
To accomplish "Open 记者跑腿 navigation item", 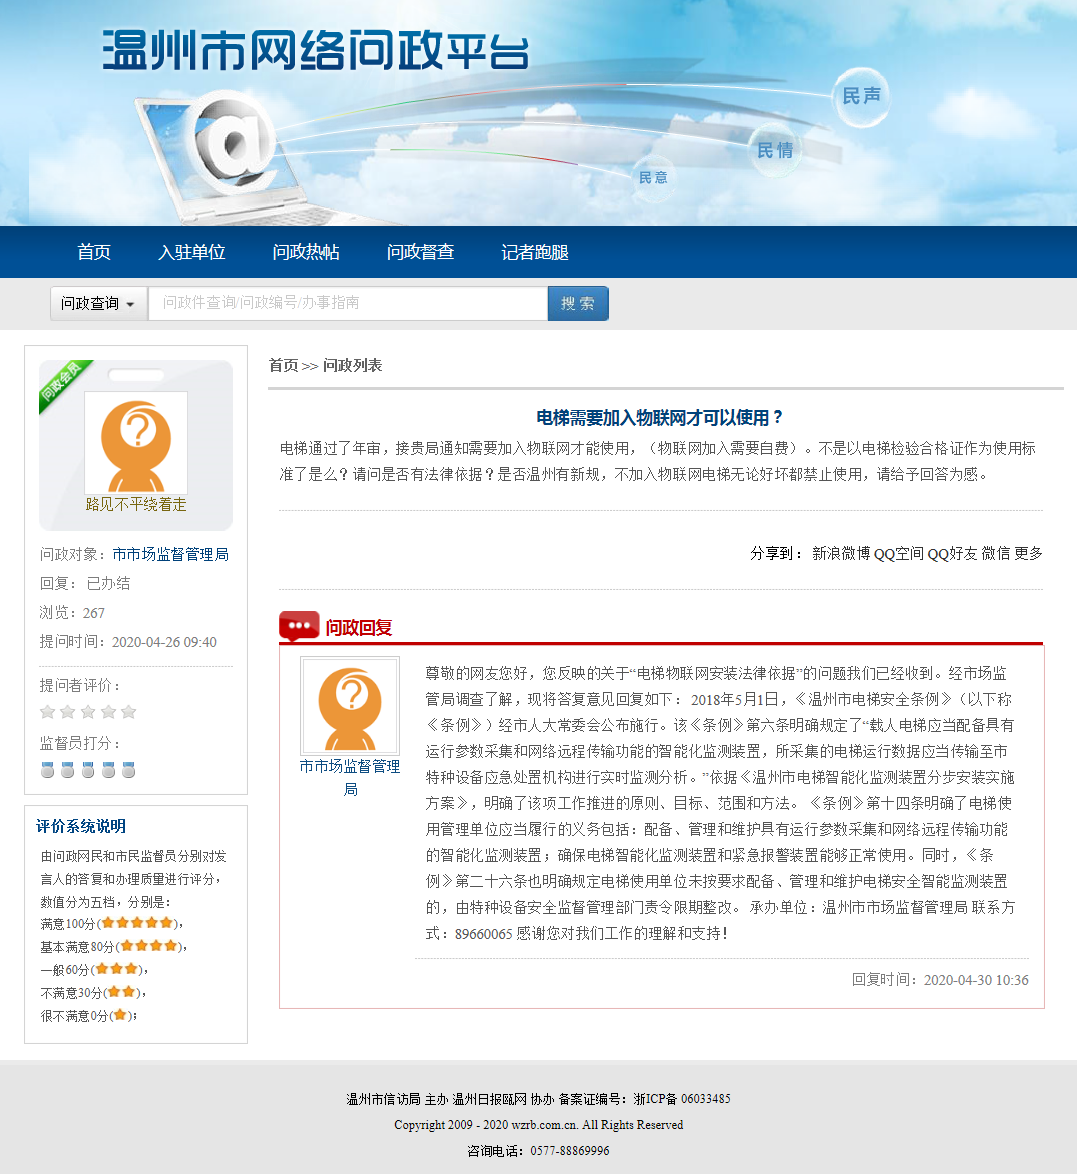I will [535, 252].
